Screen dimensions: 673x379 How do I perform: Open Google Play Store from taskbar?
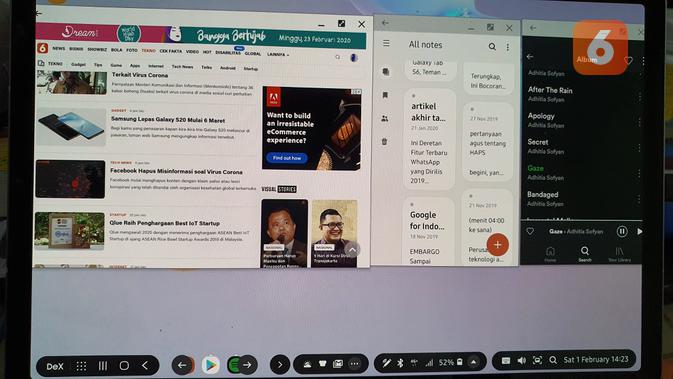(210, 365)
